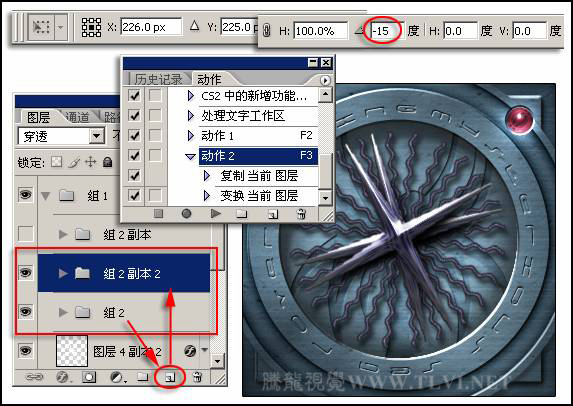573x406 pixels.
Task: Expand the CS2 中的新增功能 action
Action: [190, 96]
